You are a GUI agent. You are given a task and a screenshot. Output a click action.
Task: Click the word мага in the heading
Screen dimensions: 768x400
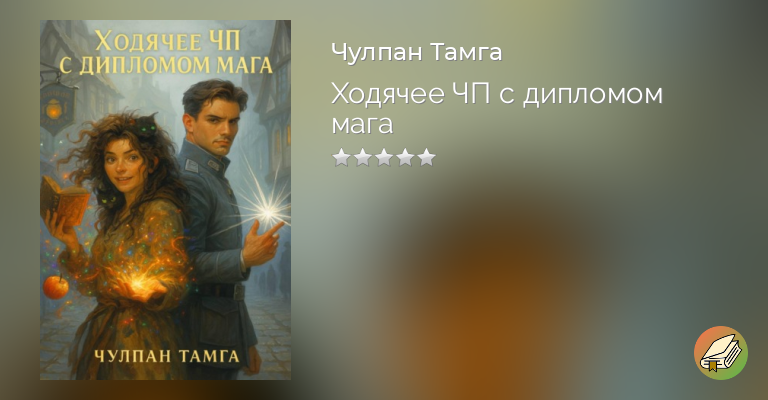[362, 124]
